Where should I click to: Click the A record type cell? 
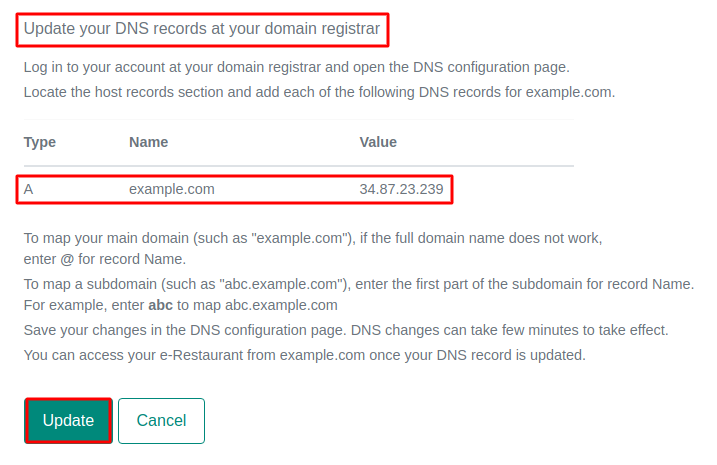(x=29, y=189)
